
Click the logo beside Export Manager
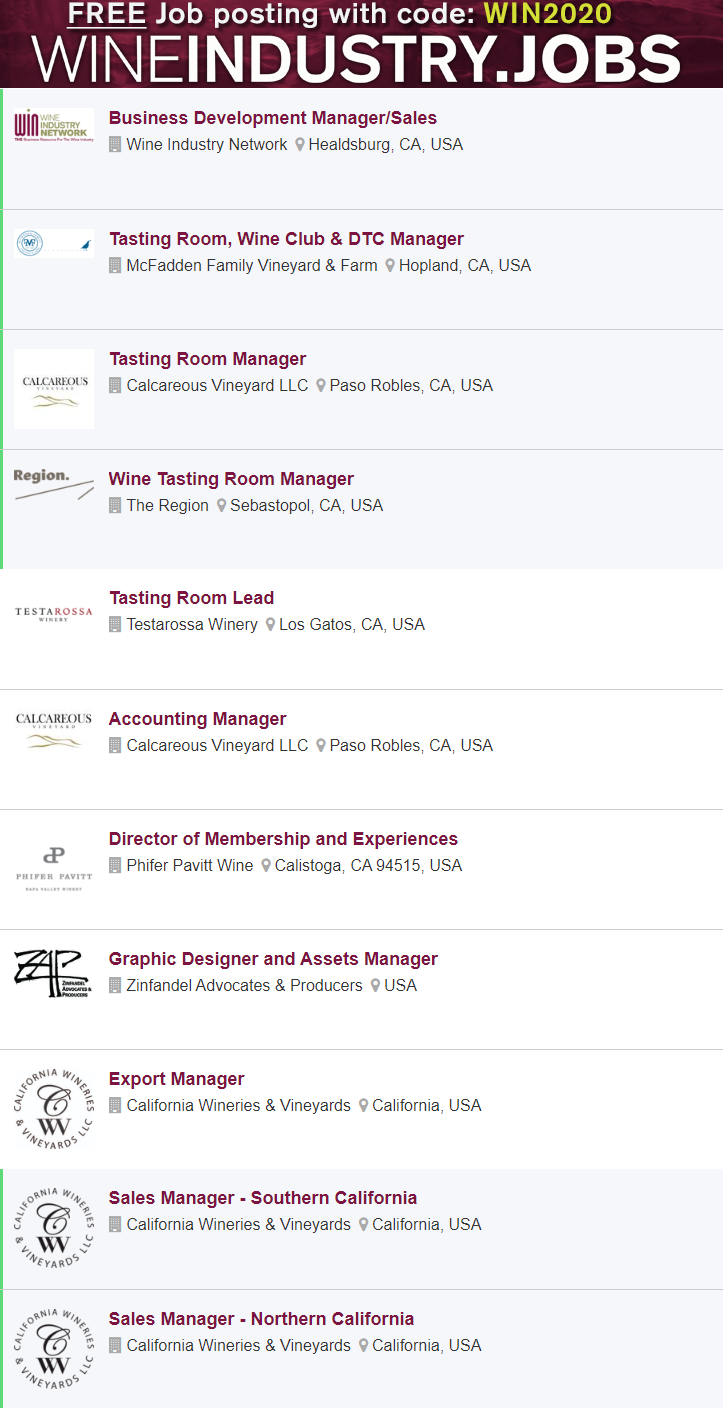[x=54, y=1106]
